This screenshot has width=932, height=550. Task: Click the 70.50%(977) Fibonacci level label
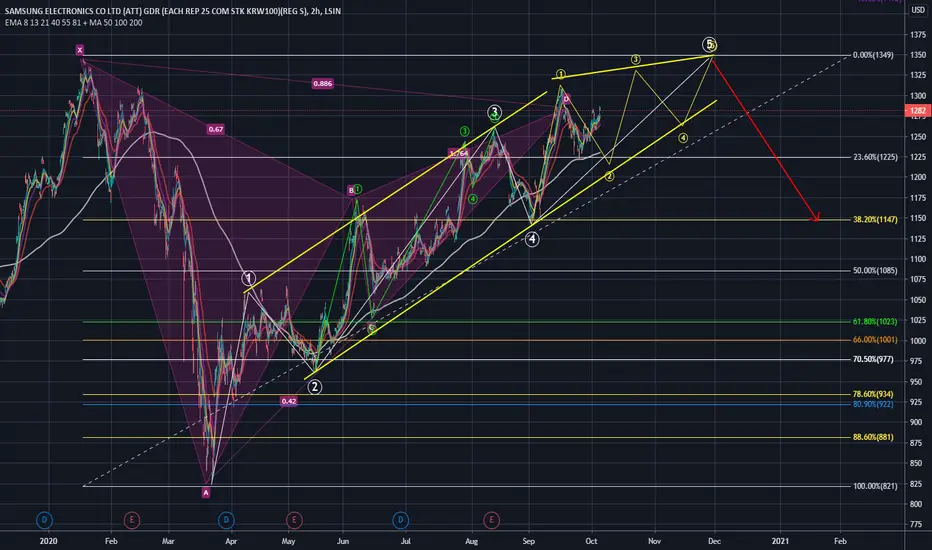point(873,359)
